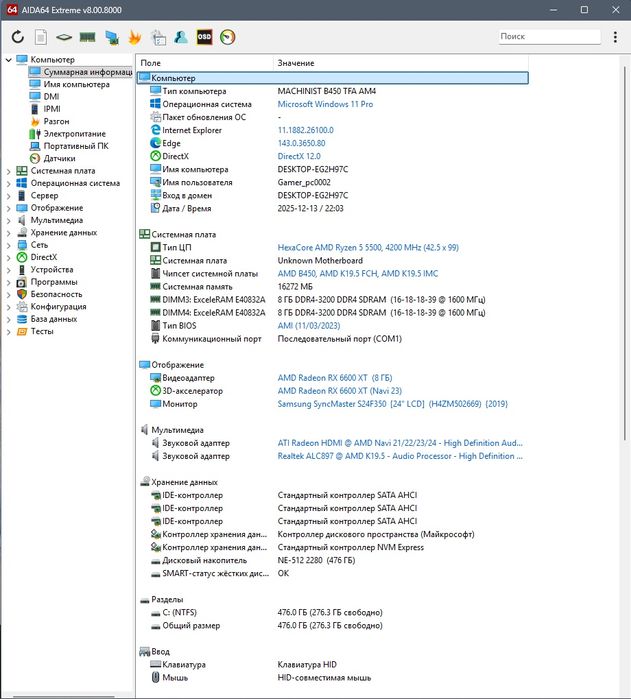Open the ATI Radeon HDMI audio link
Screen dimensions: 631x699
coord(400,443)
